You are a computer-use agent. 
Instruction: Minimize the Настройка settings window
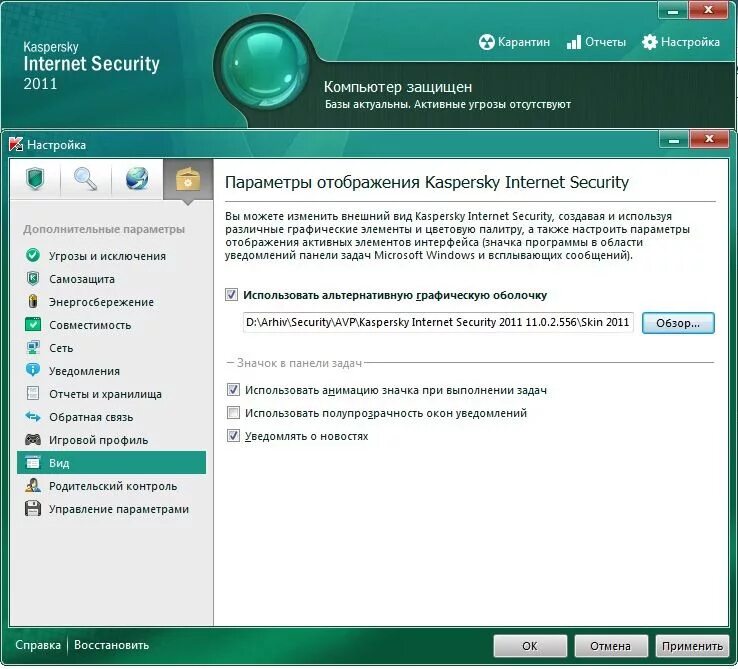[674, 140]
